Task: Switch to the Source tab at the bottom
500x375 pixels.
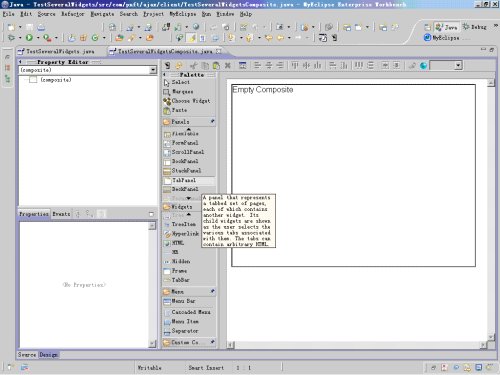Action: (x=27, y=355)
